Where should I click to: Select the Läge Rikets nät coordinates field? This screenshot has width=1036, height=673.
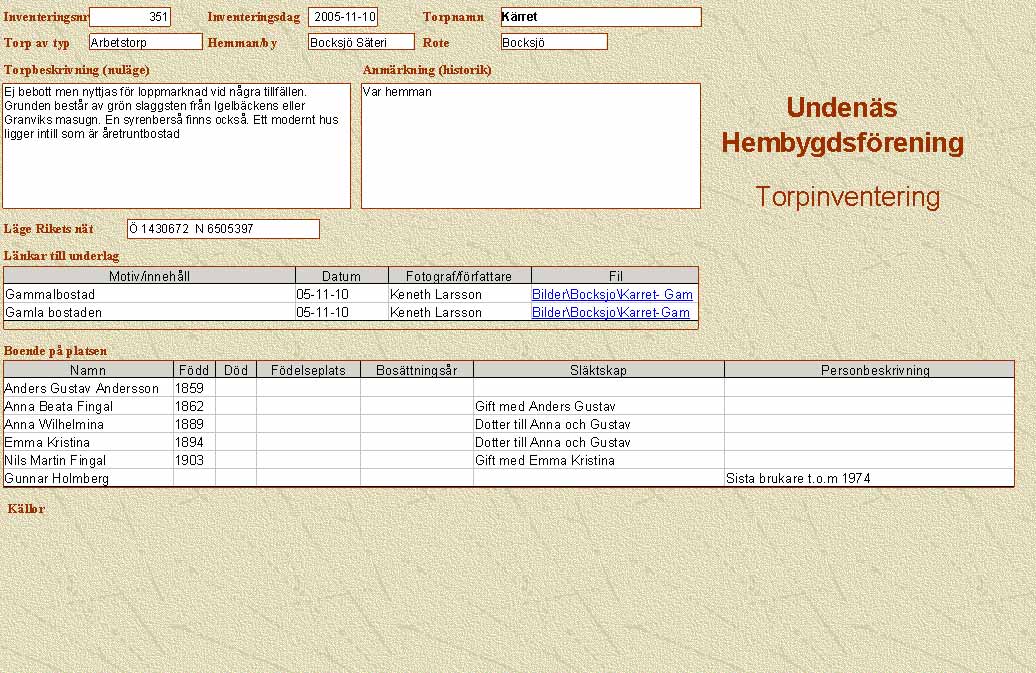[x=223, y=229]
